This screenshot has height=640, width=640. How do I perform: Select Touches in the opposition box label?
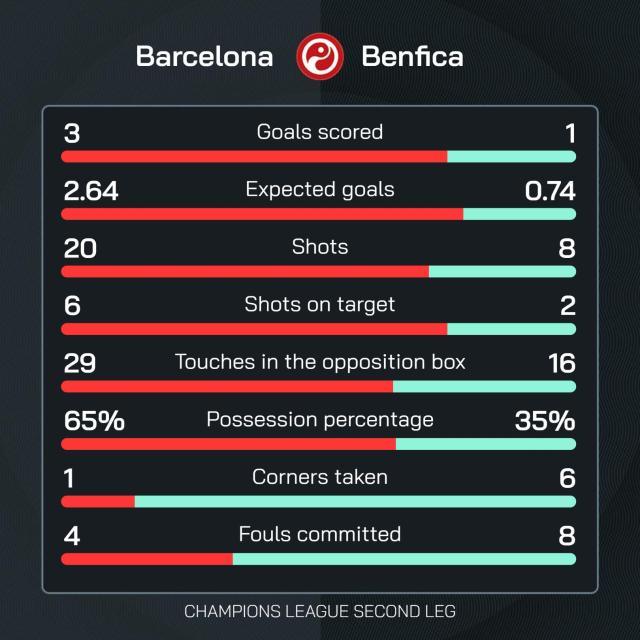320,362
